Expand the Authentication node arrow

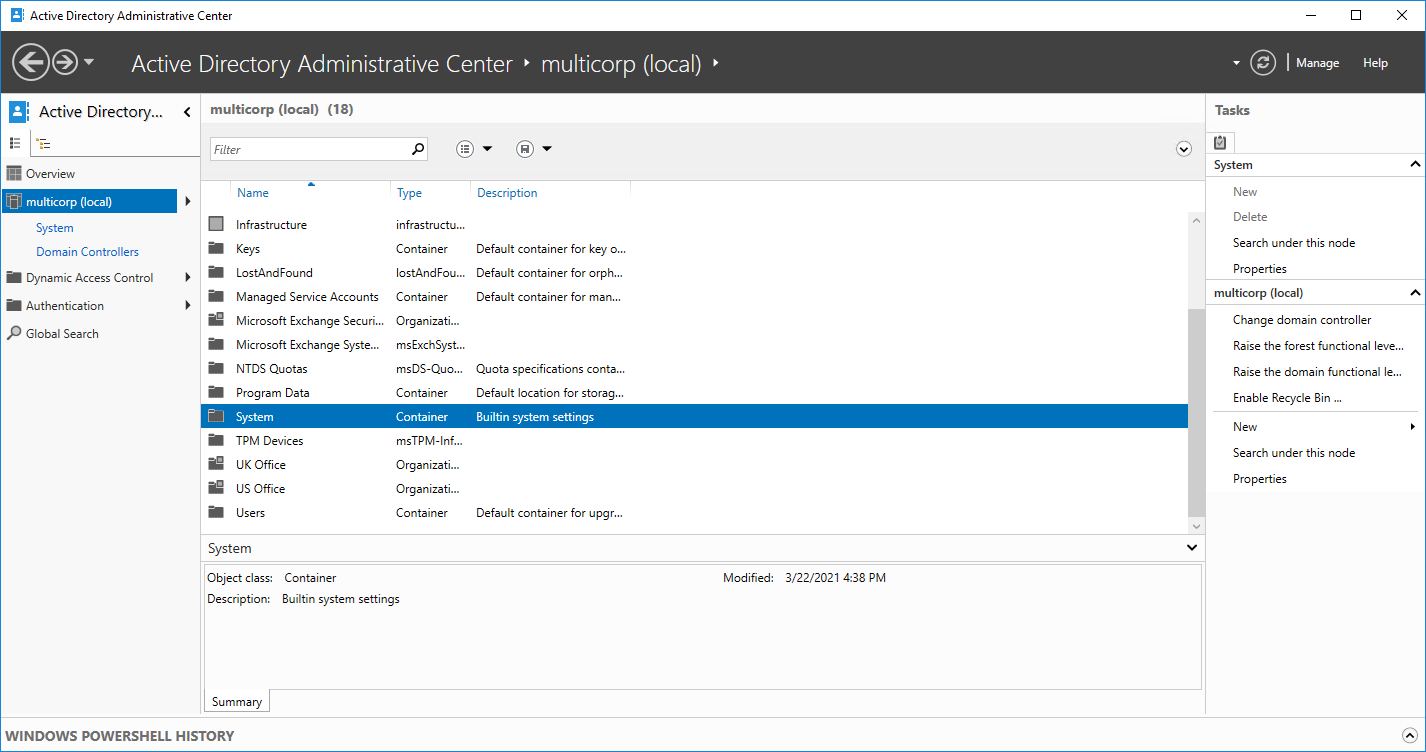click(x=187, y=306)
